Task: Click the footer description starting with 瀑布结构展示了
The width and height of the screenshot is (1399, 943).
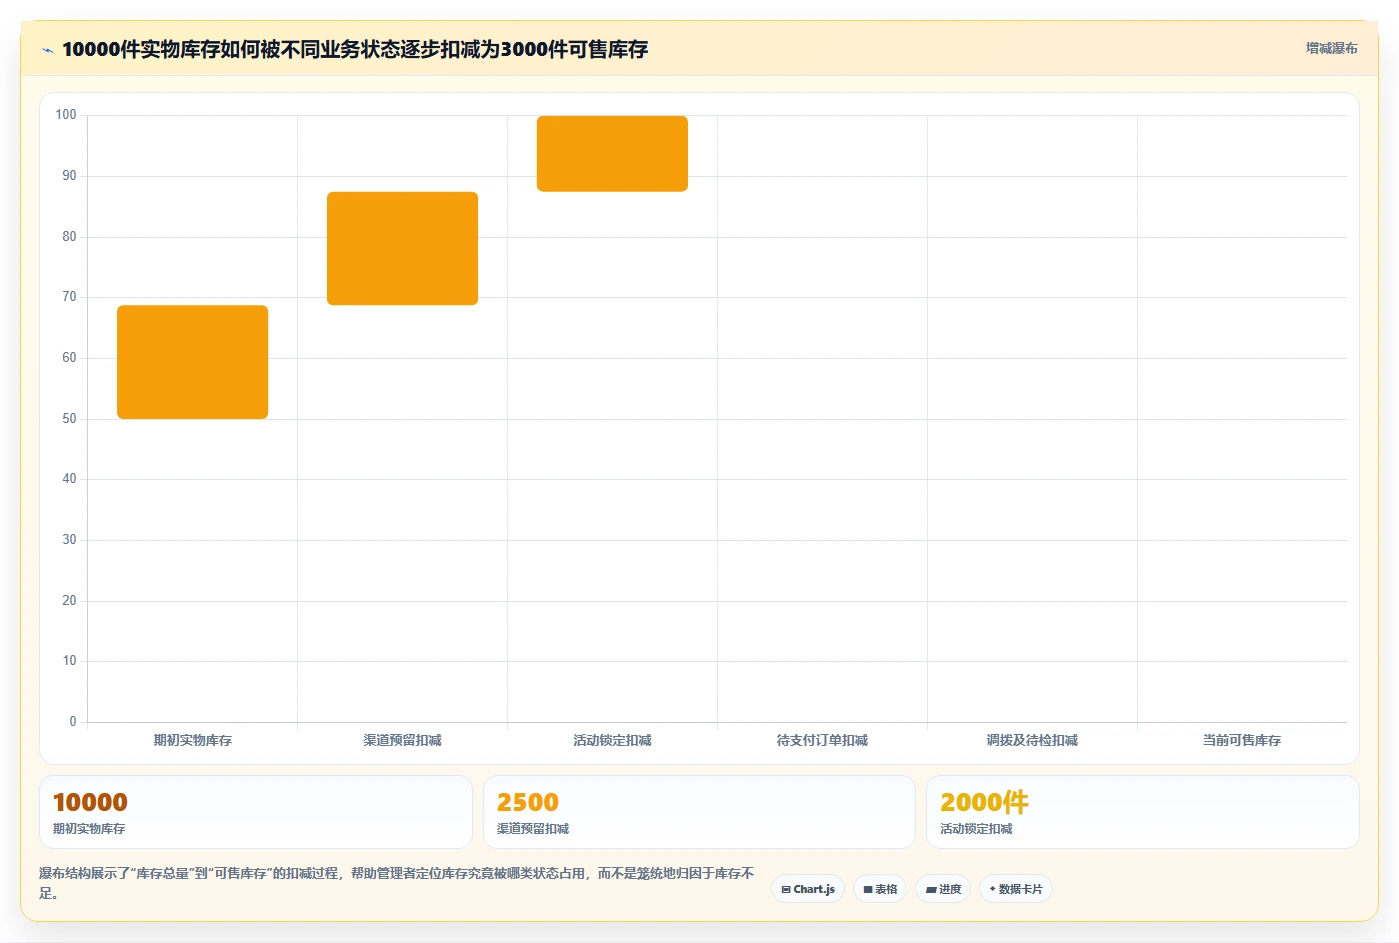Action: [397, 883]
